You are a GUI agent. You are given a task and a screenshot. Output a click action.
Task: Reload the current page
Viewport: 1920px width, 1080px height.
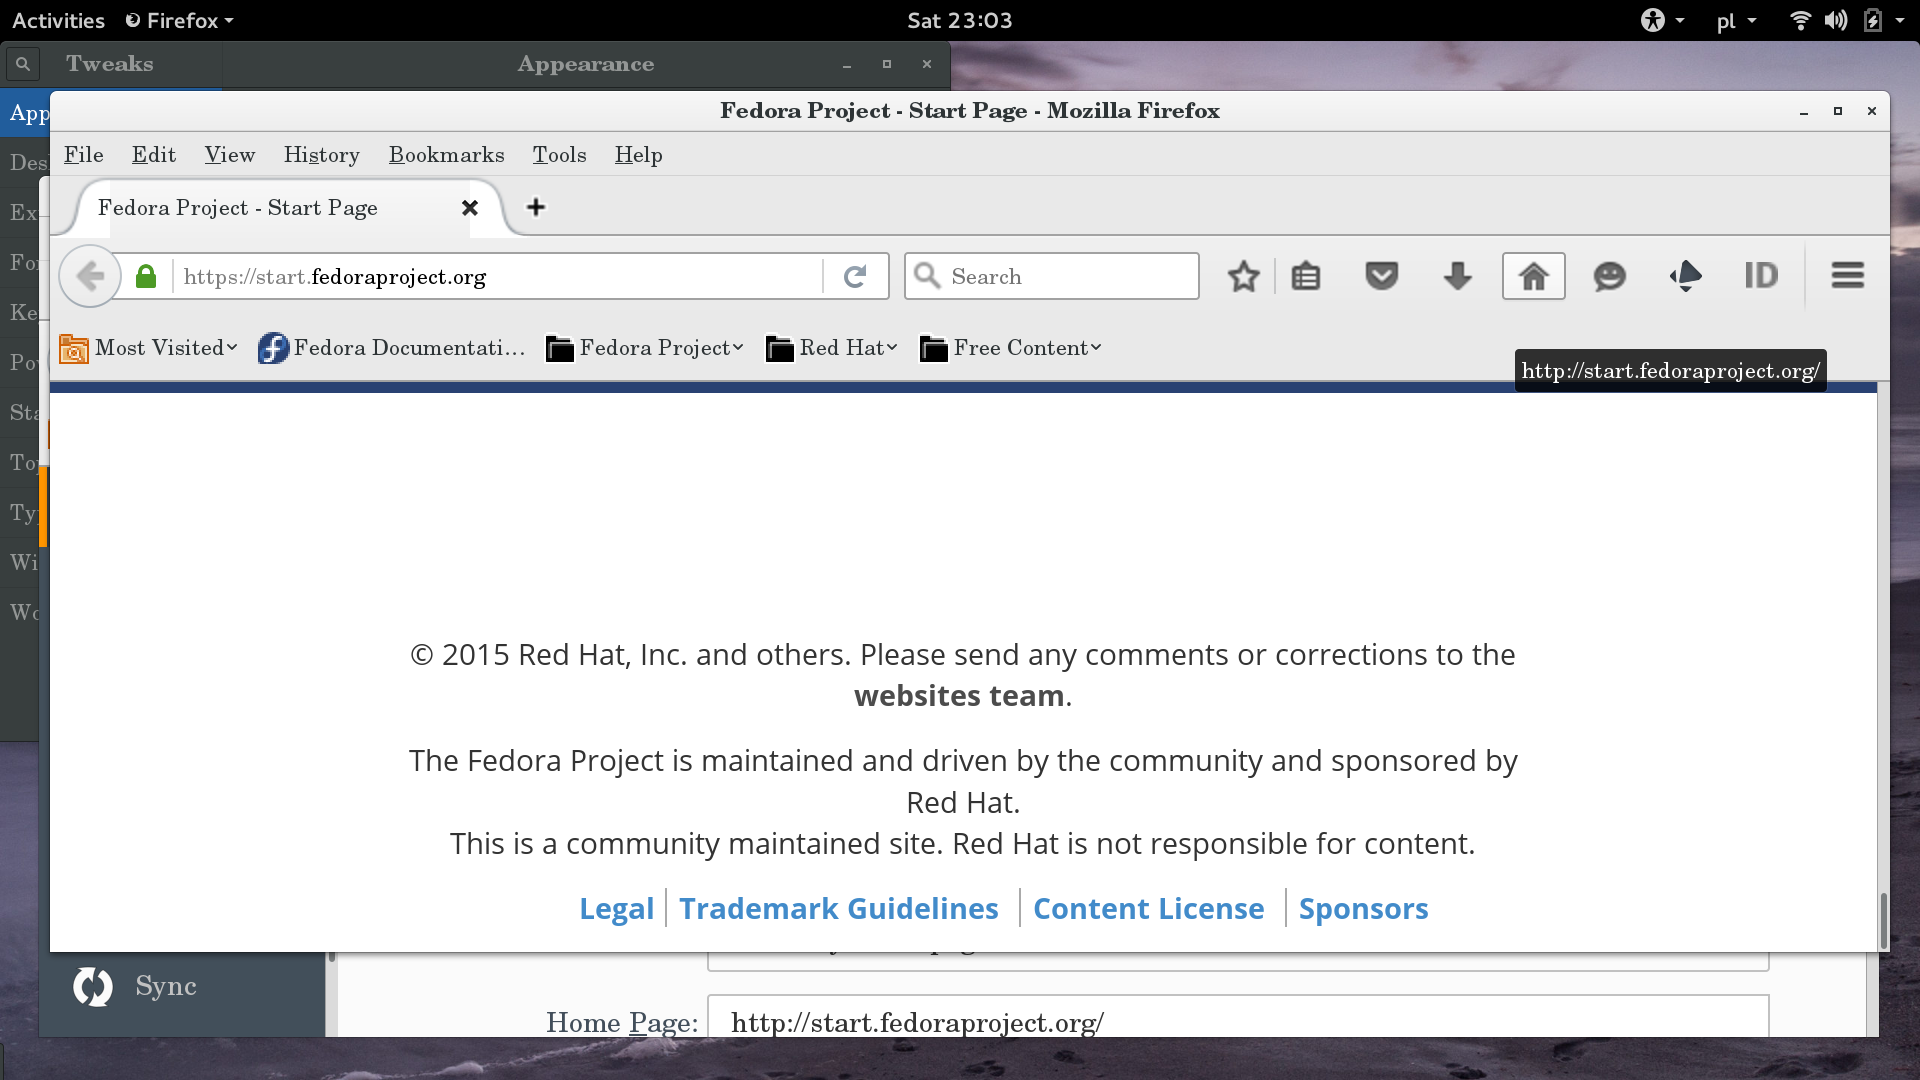(855, 276)
